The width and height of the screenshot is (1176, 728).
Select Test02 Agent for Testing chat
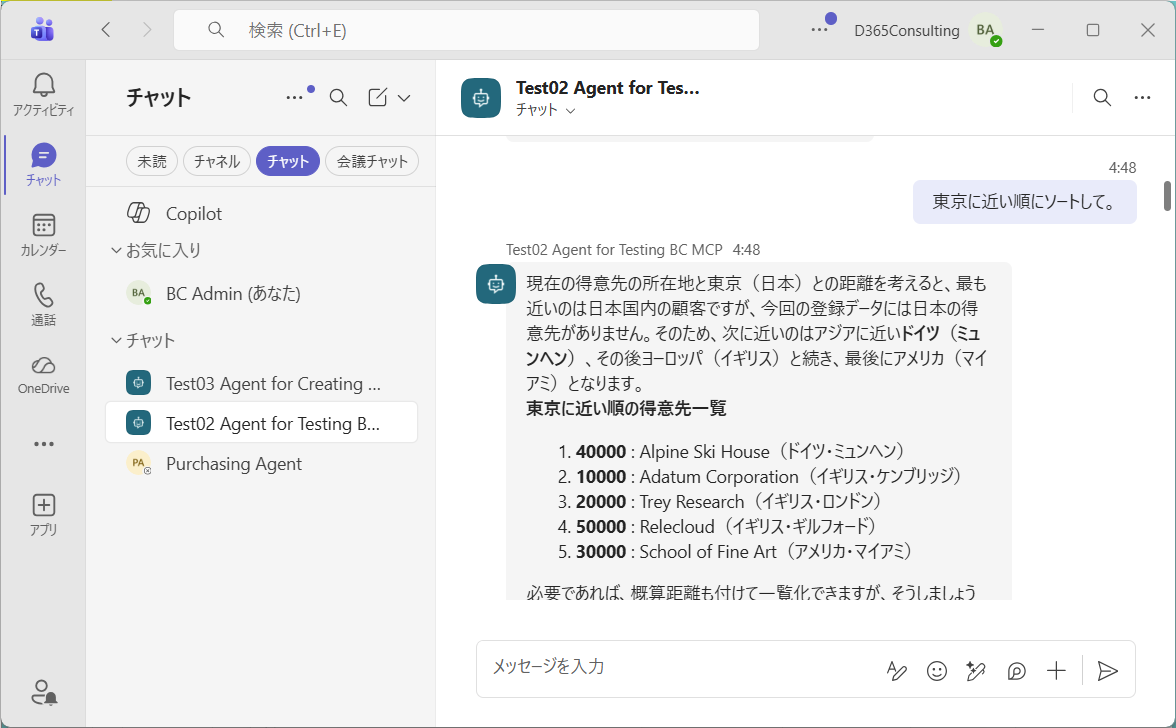[262, 423]
